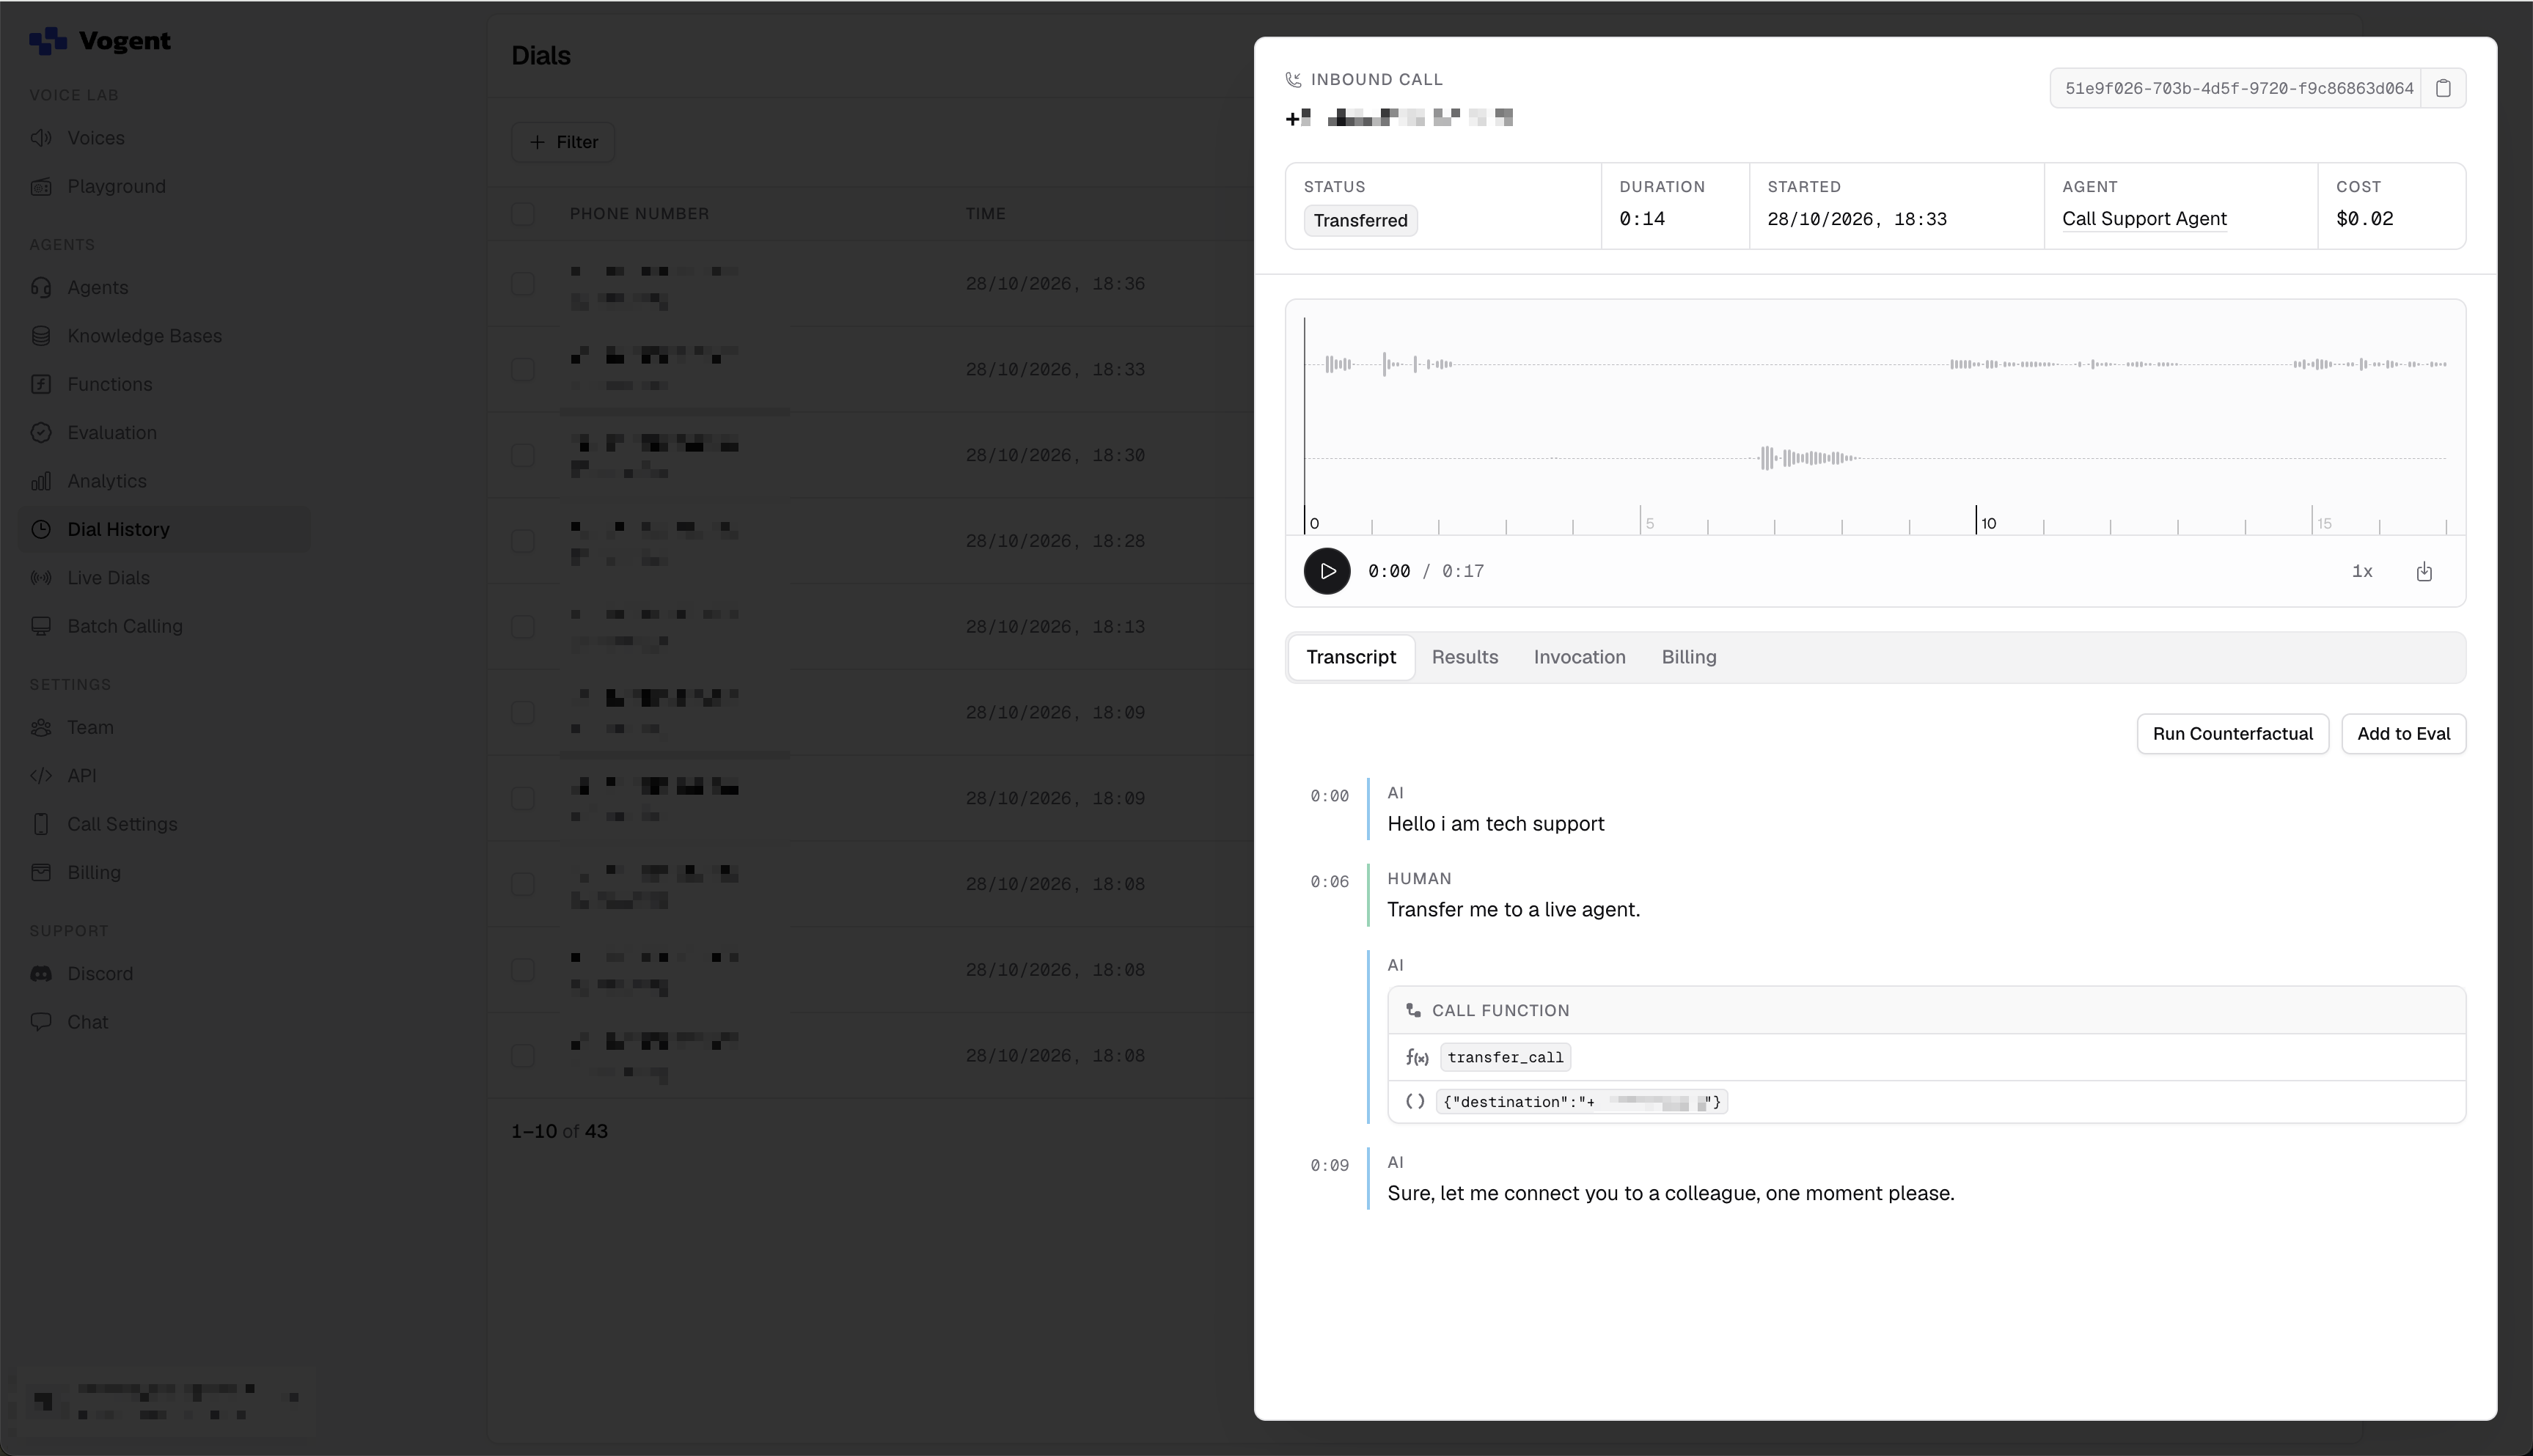Click the Vogent logo
2533x1456 pixels.
[x=100, y=41]
